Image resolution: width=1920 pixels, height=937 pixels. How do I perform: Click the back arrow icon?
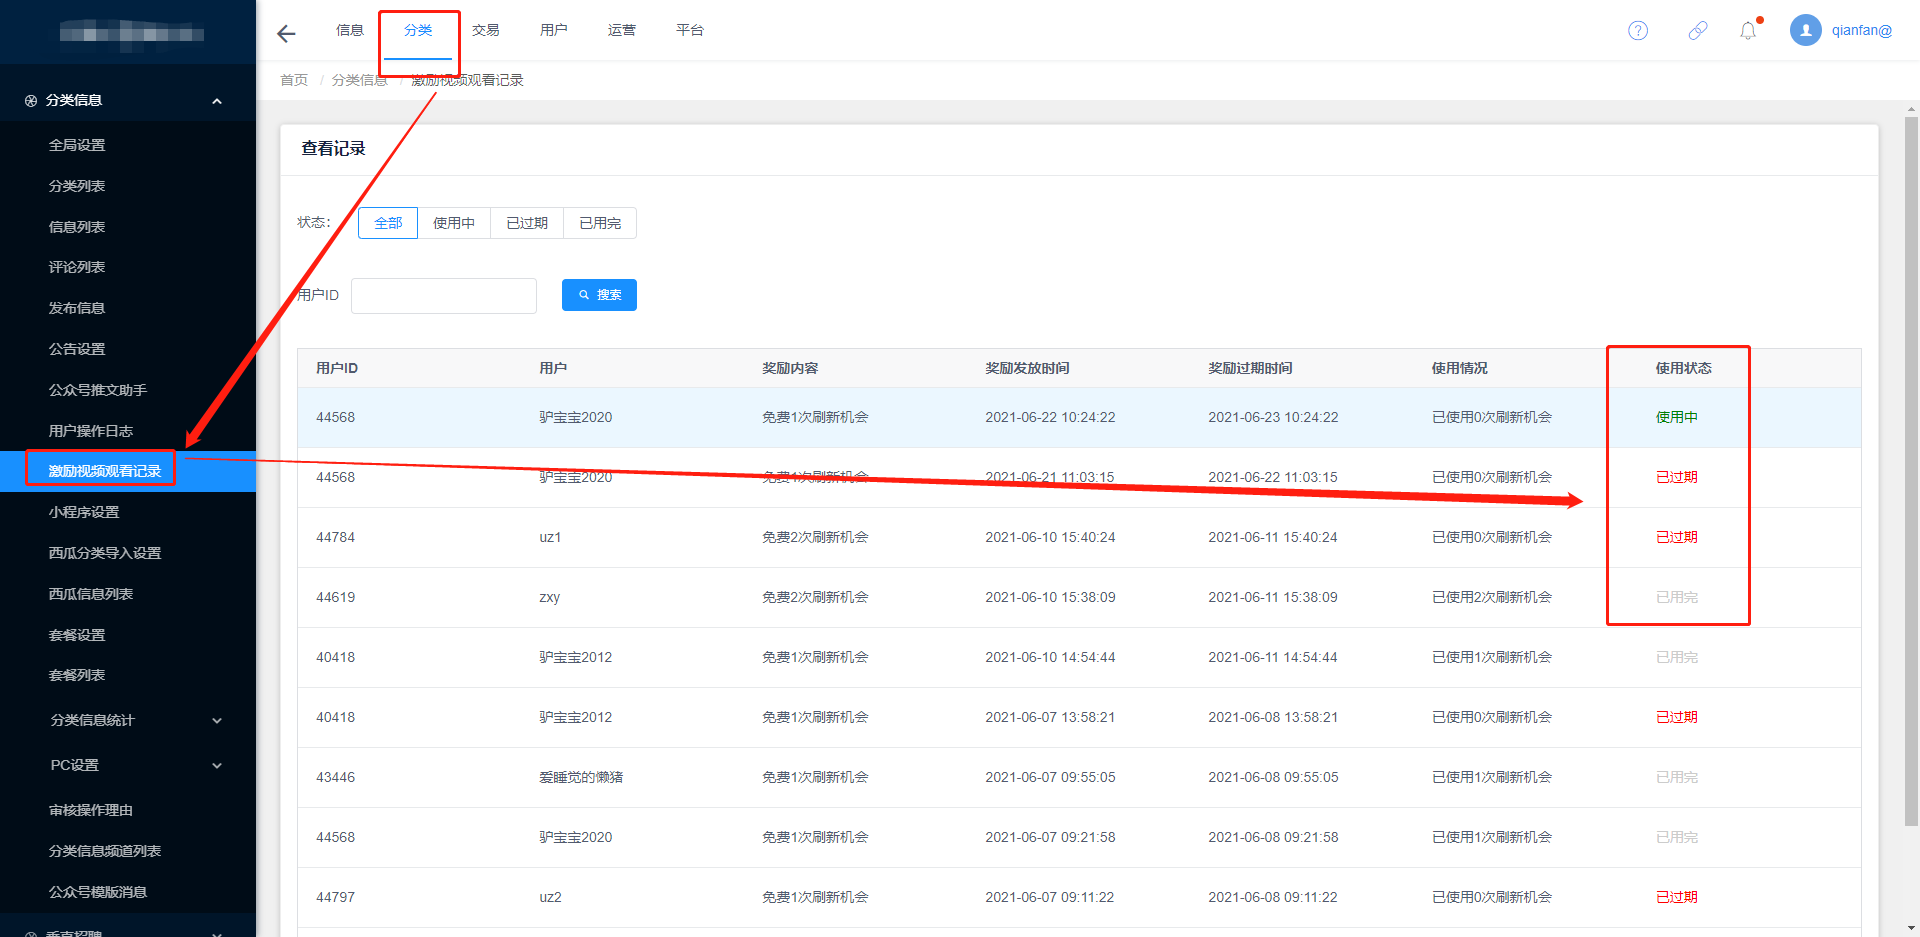click(286, 34)
